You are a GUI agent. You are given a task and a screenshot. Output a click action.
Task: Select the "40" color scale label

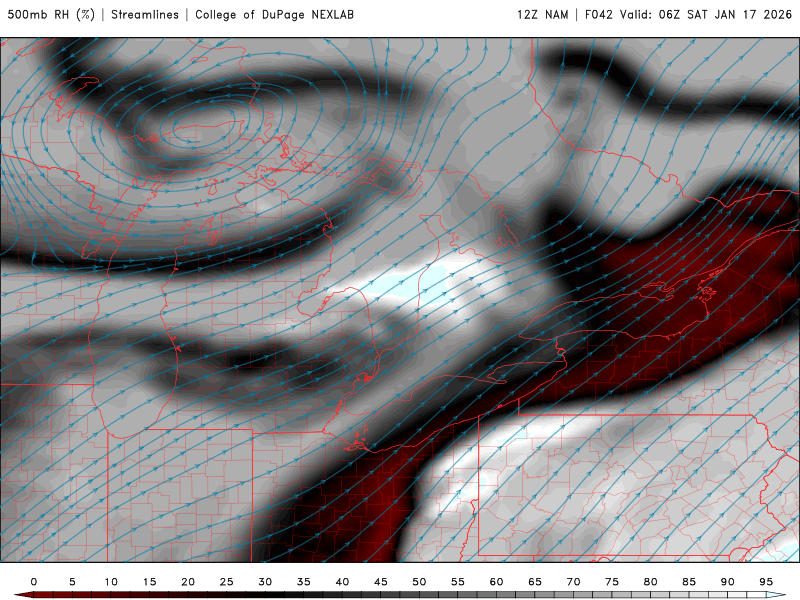pyautogui.click(x=342, y=582)
